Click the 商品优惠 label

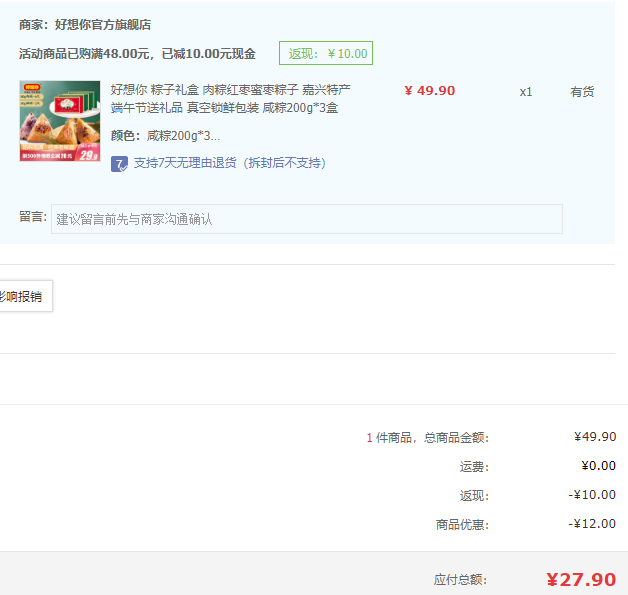coord(462,525)
